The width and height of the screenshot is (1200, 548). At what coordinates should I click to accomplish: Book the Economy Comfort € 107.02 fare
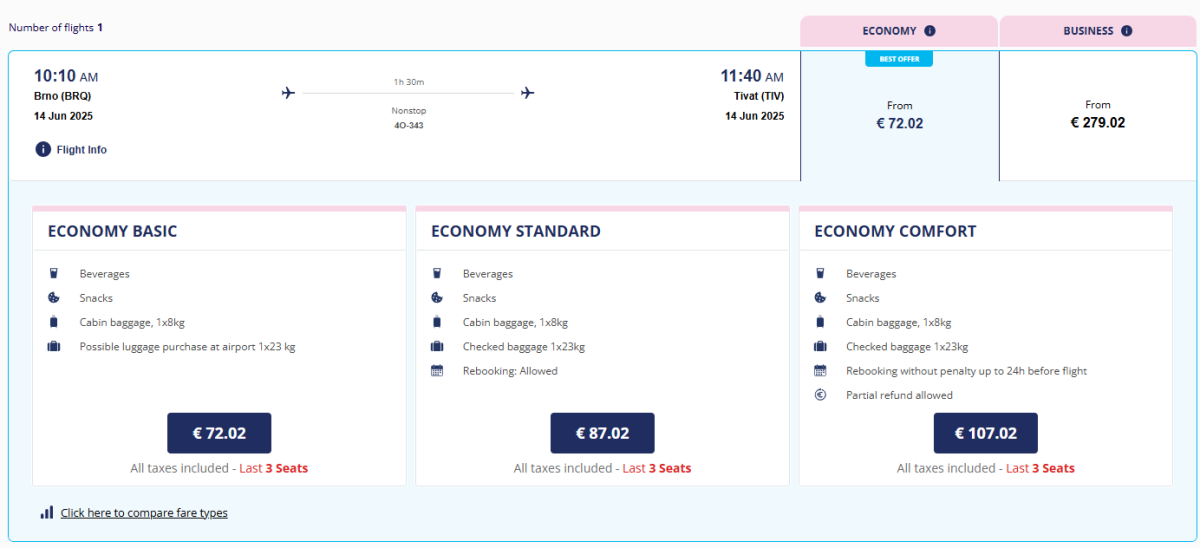(985, 433)
